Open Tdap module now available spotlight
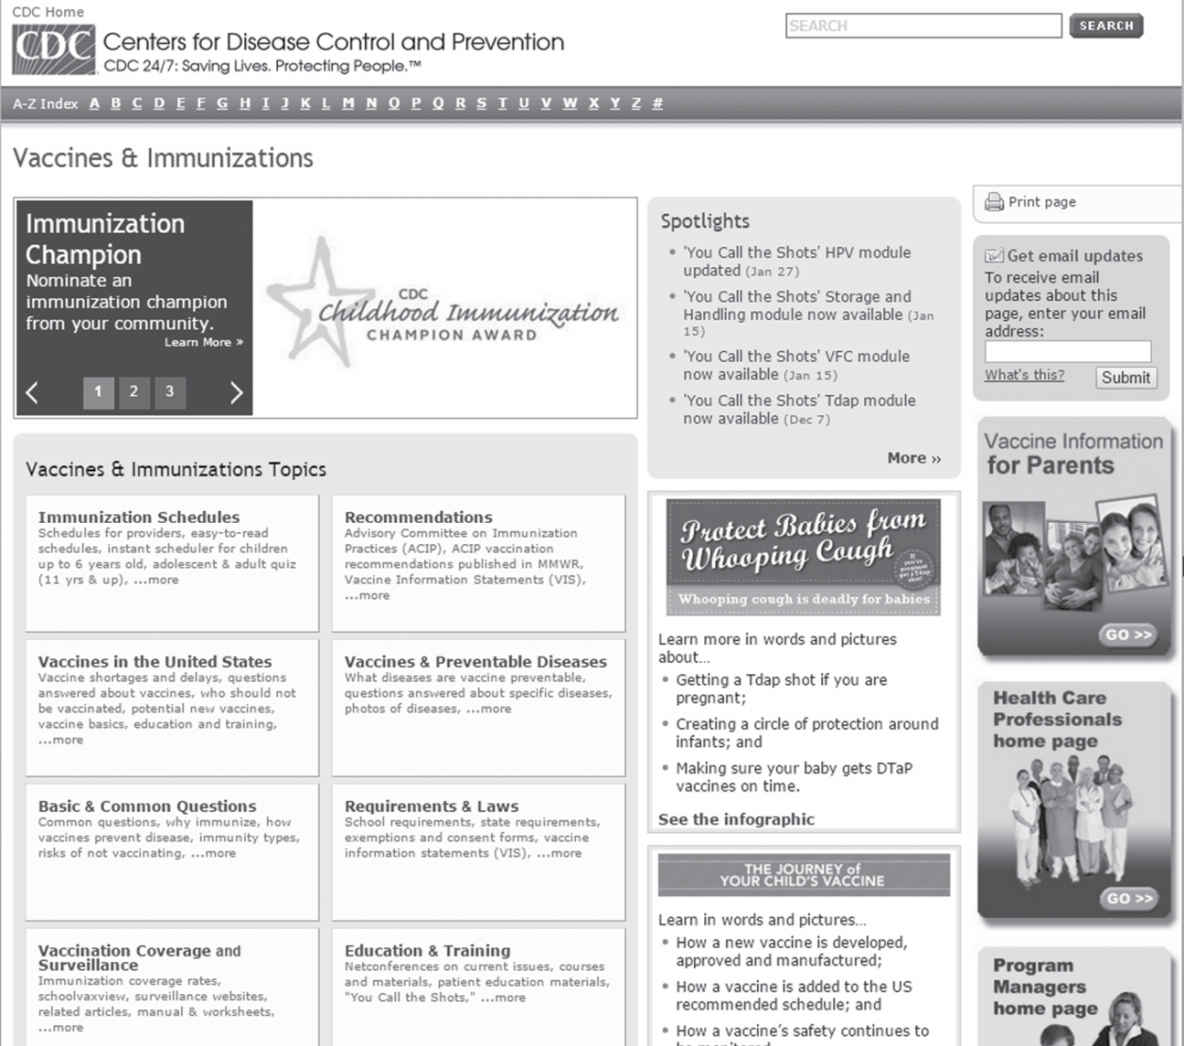The height and width of the screenshot is (1046, 1184). [799, 409]
